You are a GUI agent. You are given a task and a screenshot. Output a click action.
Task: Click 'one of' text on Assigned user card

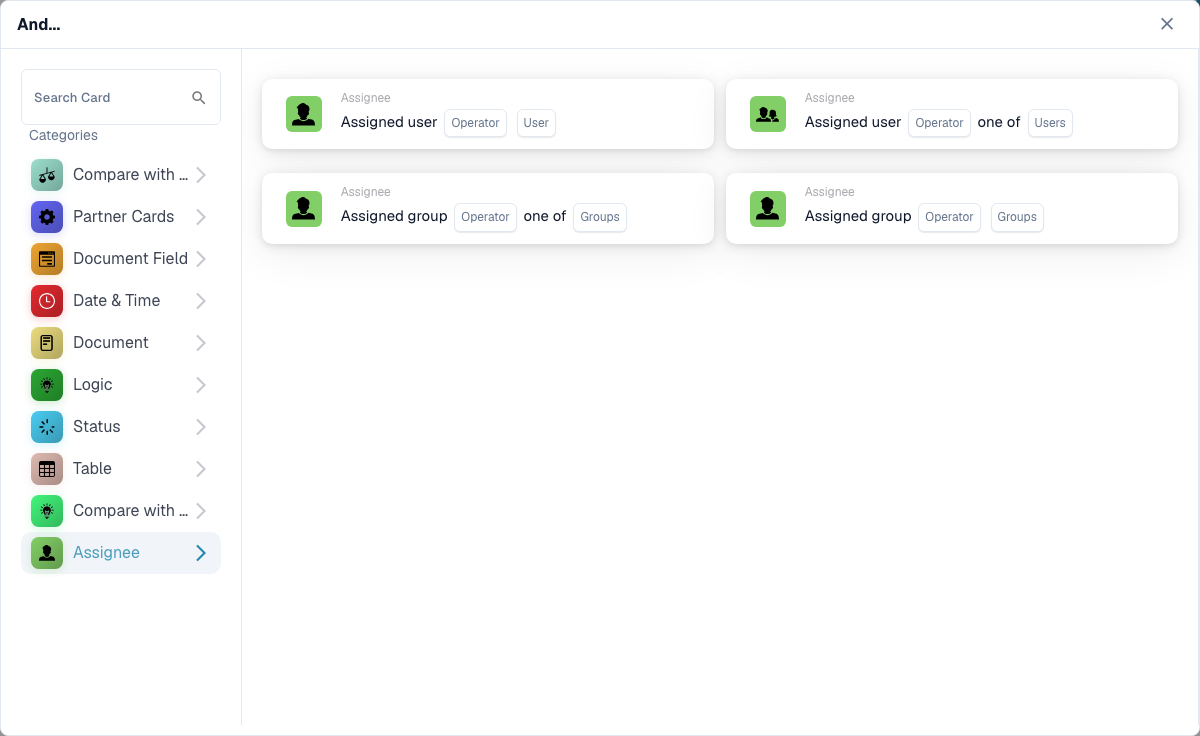pyautogui.click(x=999, y=122)
